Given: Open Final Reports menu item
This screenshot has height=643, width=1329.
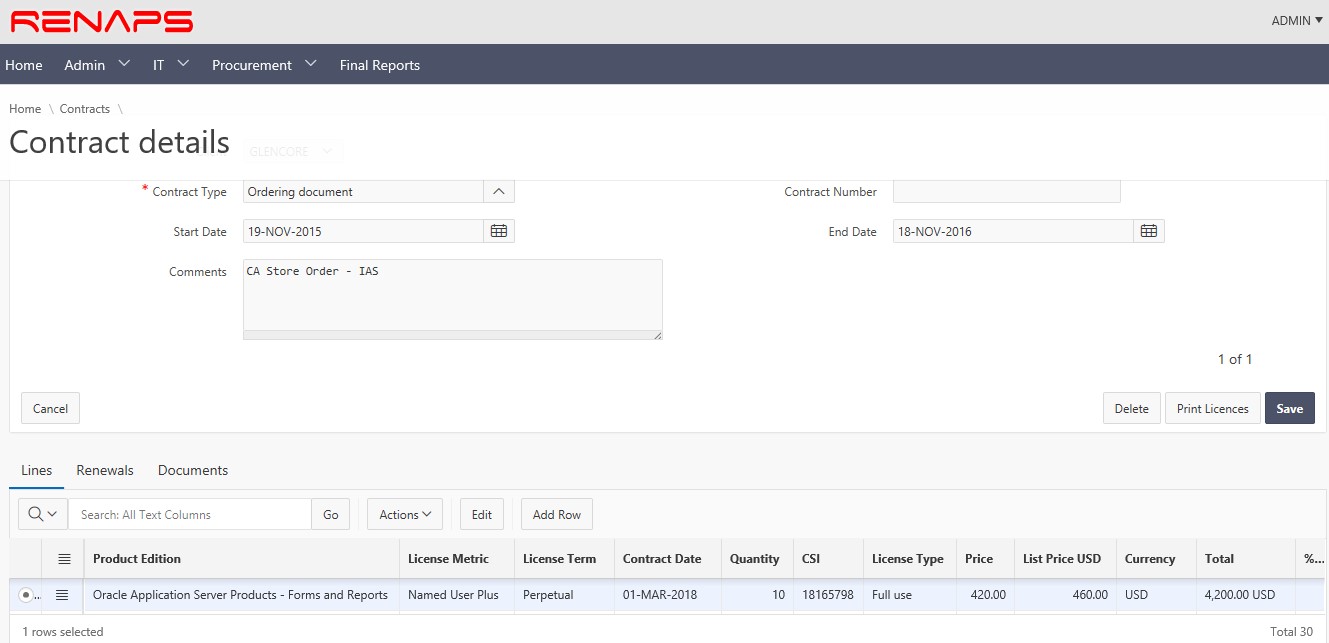Looking at the screenshot, I should 380,65.
